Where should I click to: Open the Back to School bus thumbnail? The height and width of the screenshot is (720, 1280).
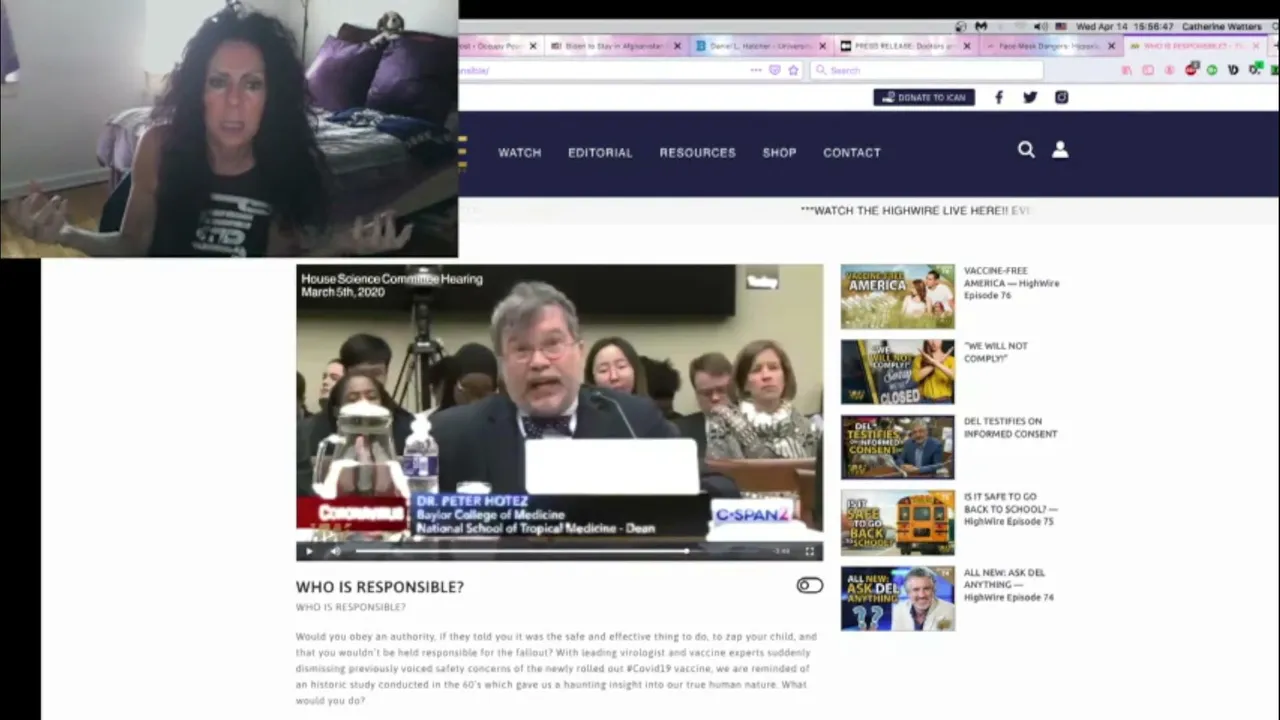(x=897, y=523)
